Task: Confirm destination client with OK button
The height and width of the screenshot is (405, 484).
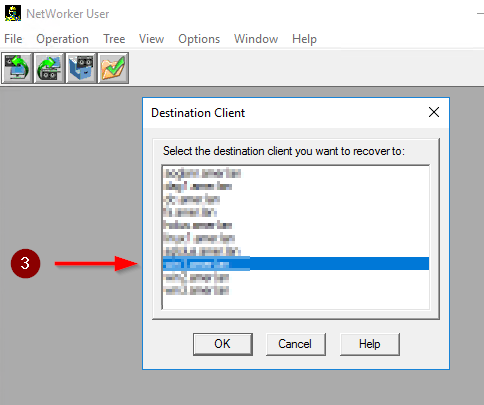Action: coord(223,344)
